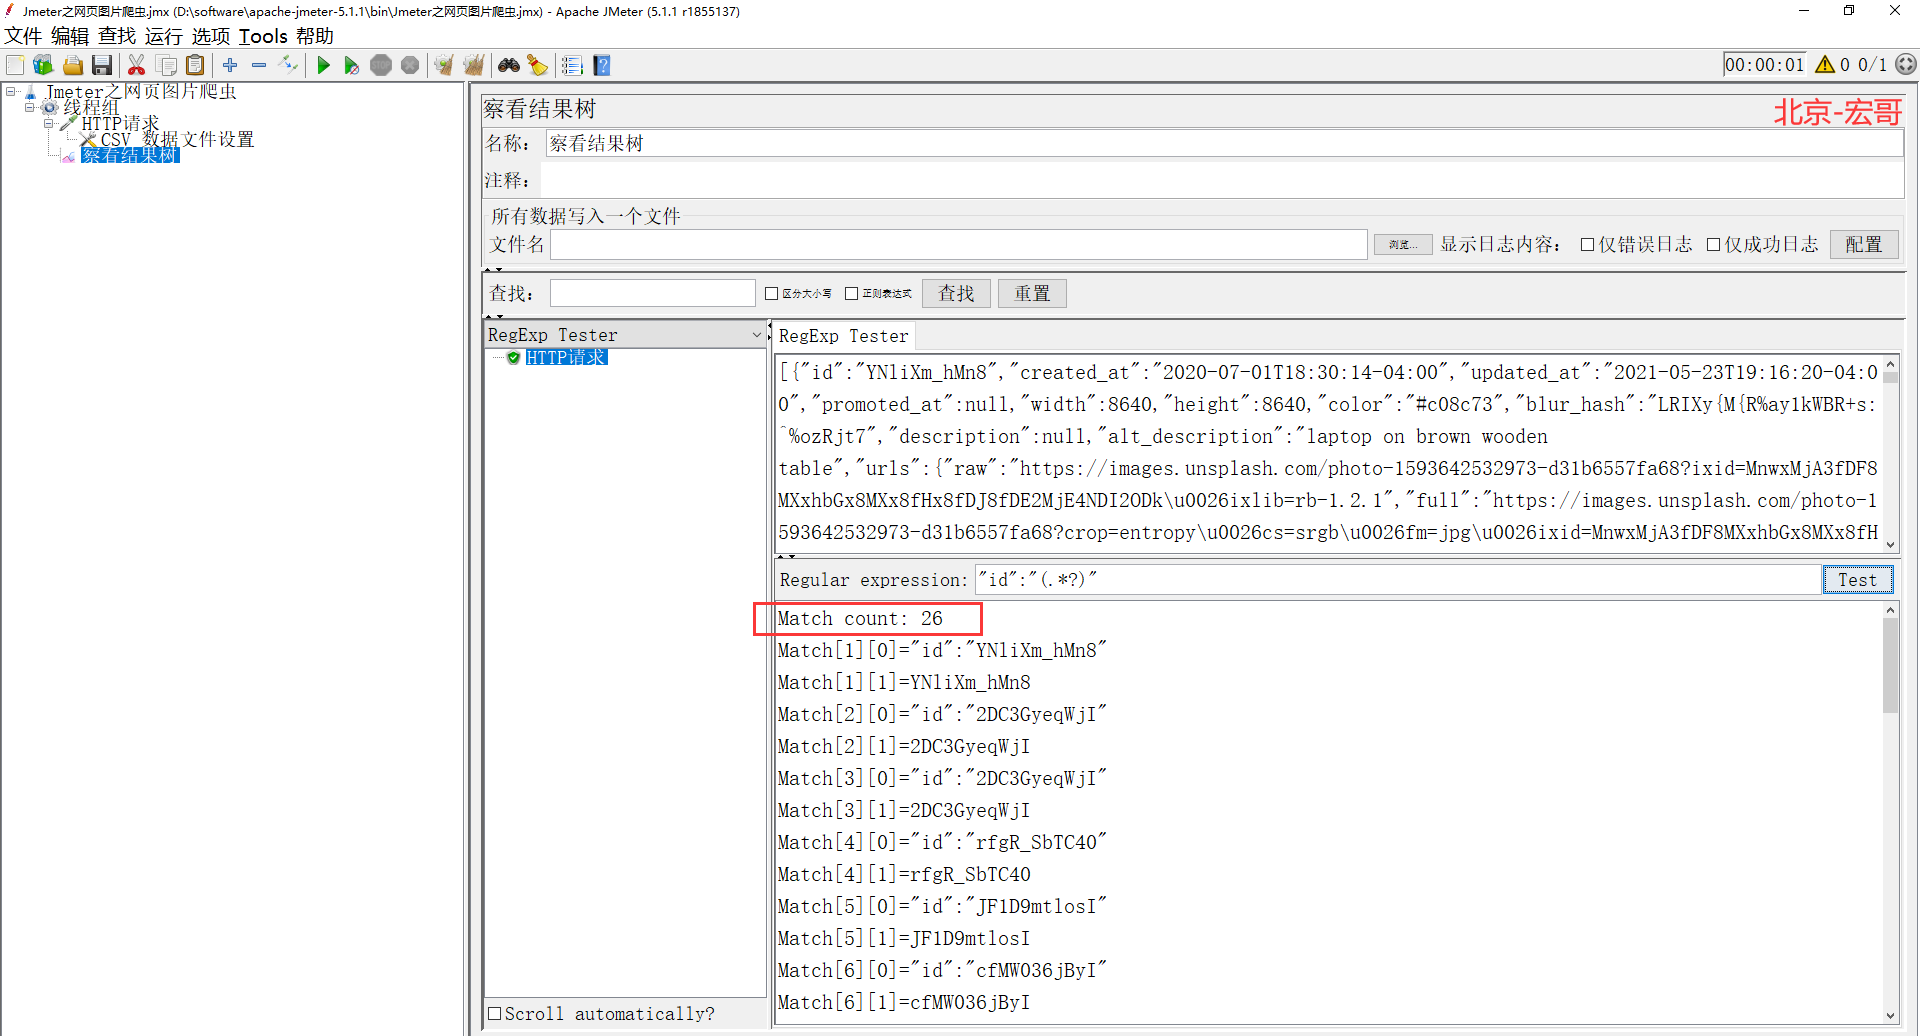This screenshot has width=1920, height=1036.
Task: Open the 选项 menu
Action: click(x=211, y=36)
